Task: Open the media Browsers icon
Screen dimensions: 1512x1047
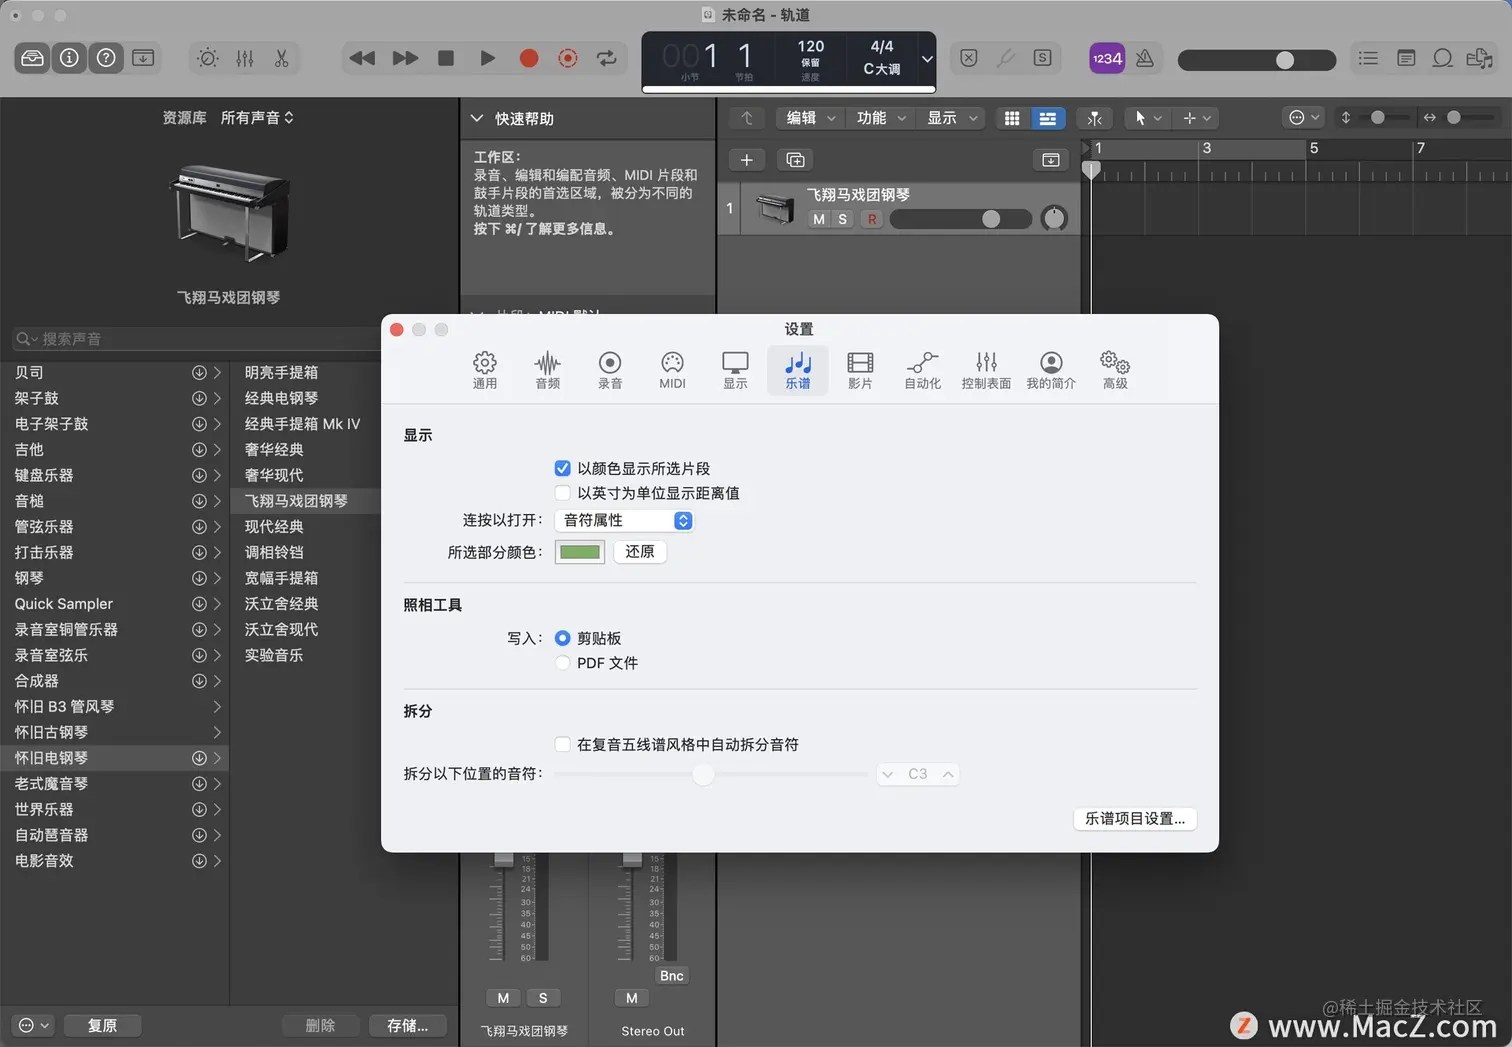Action: (1479, 58)
